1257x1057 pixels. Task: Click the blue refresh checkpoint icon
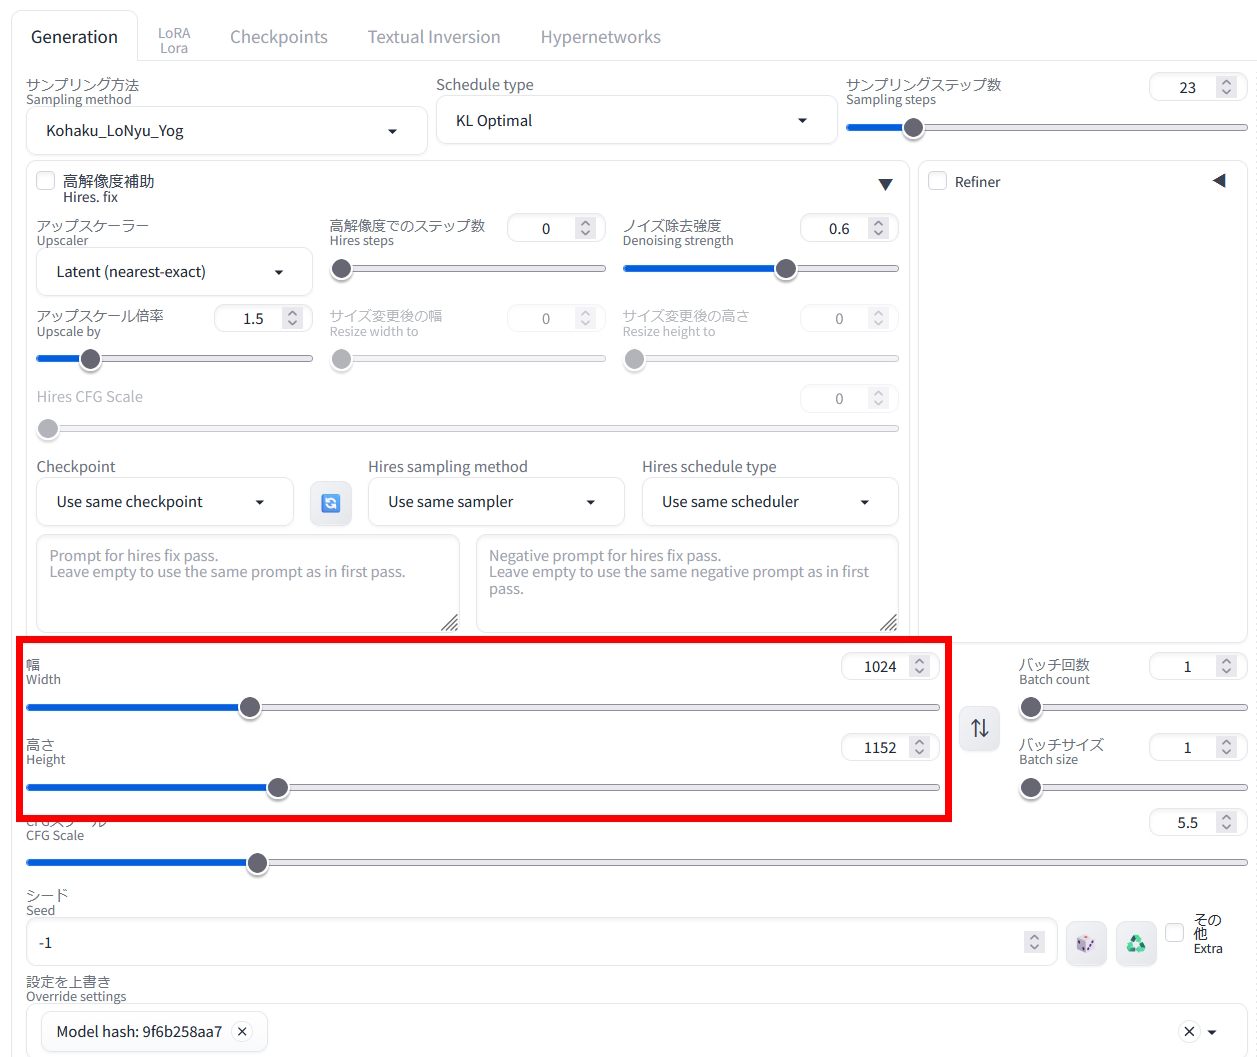(x=330, y=503)
